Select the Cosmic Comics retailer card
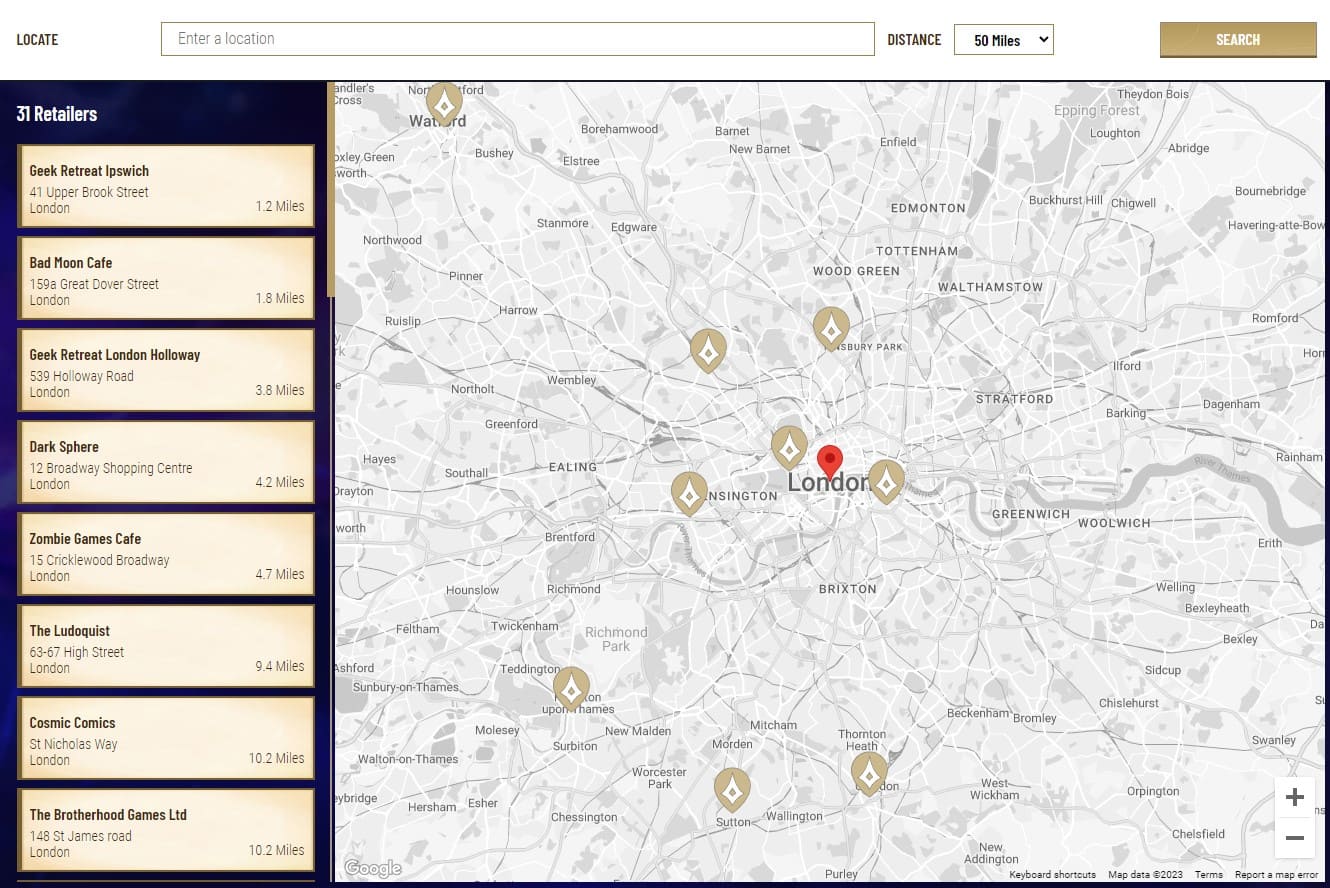The width and height of the screenshot is (1330, 888). click(x=166, y=738)
